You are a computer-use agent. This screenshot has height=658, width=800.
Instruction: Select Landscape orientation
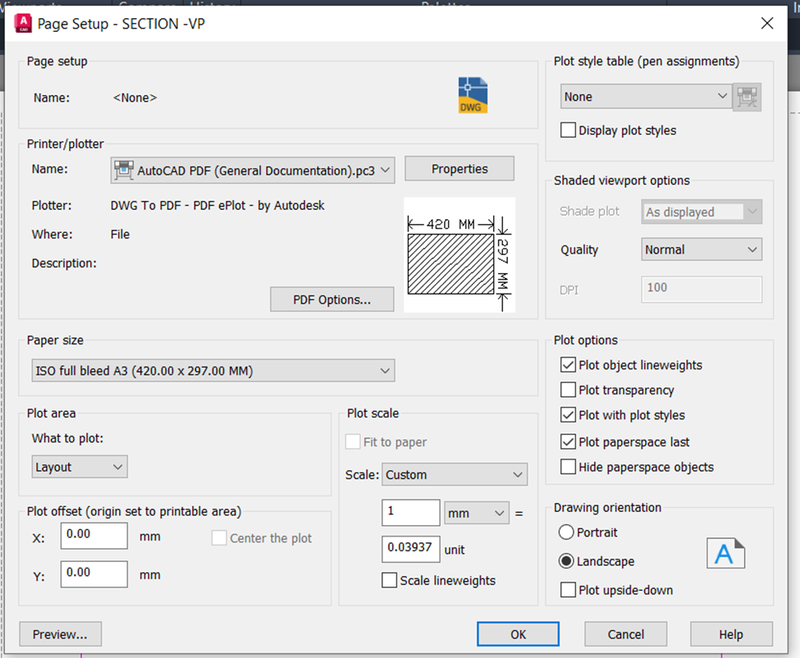(566, 561)
